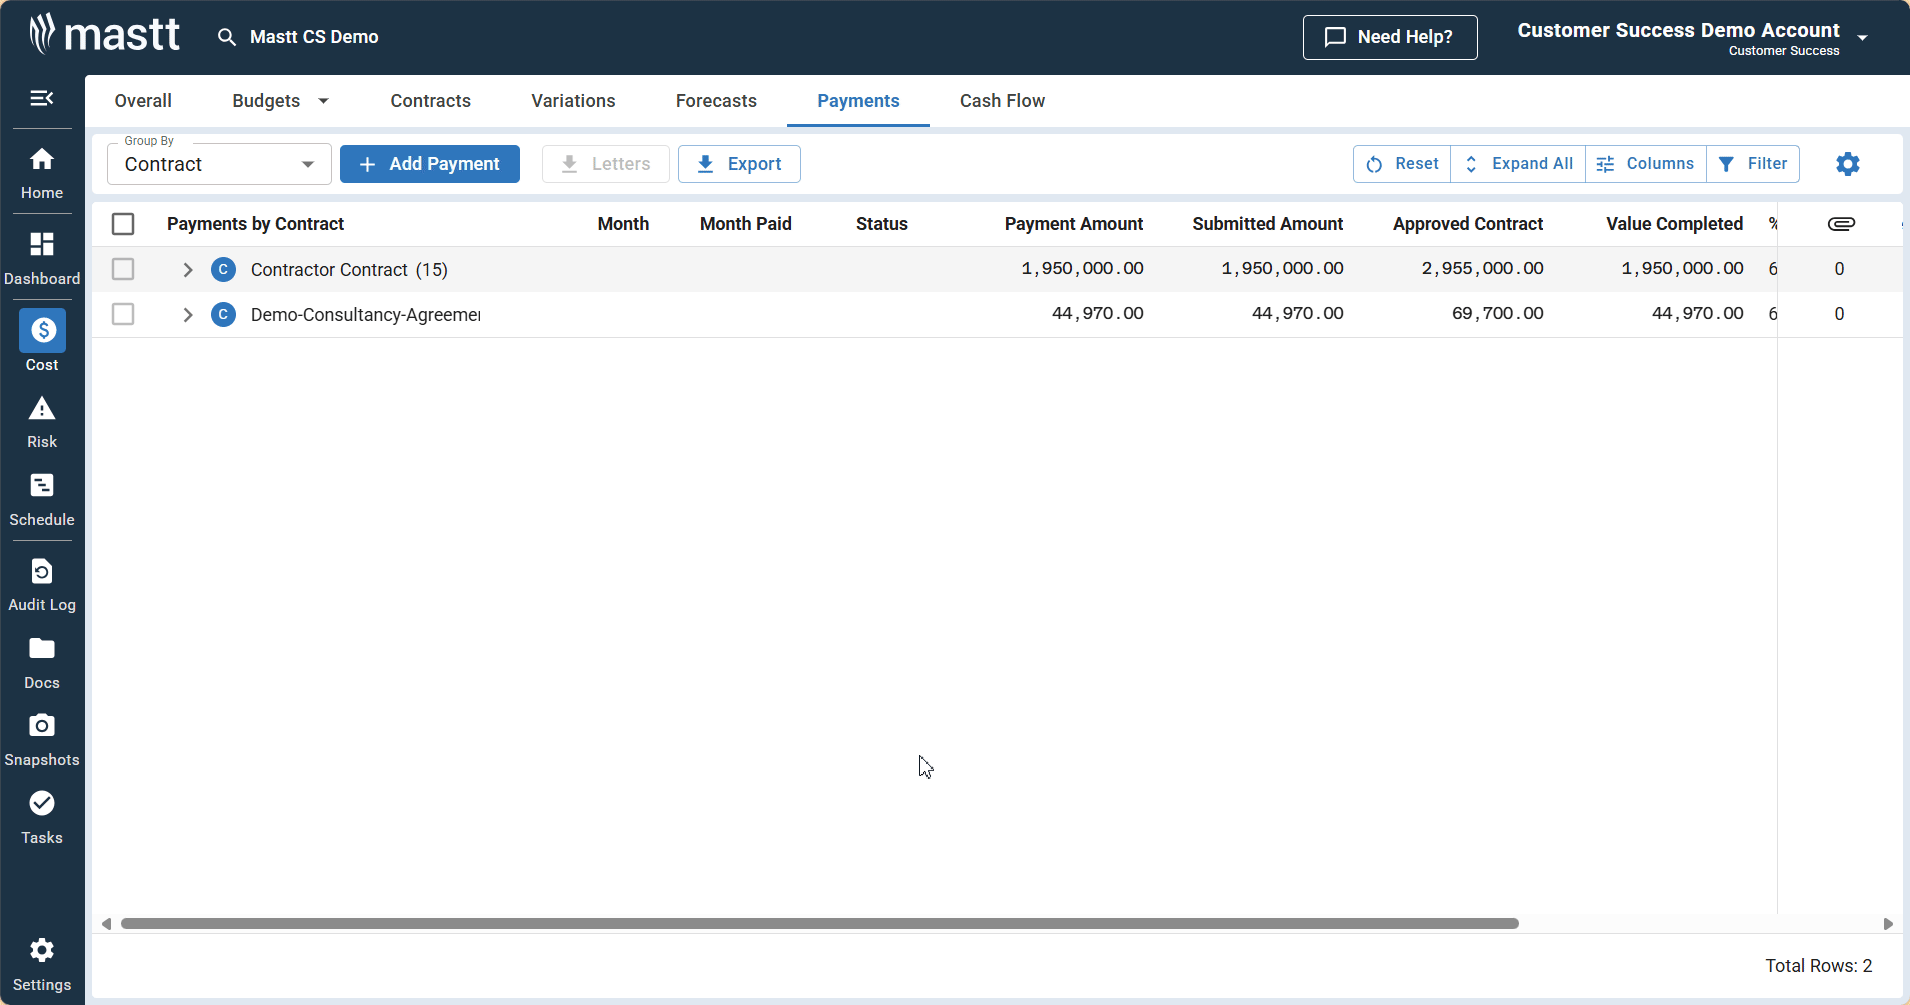
Task: Sort by Month Paid column header
Action: 745,224
